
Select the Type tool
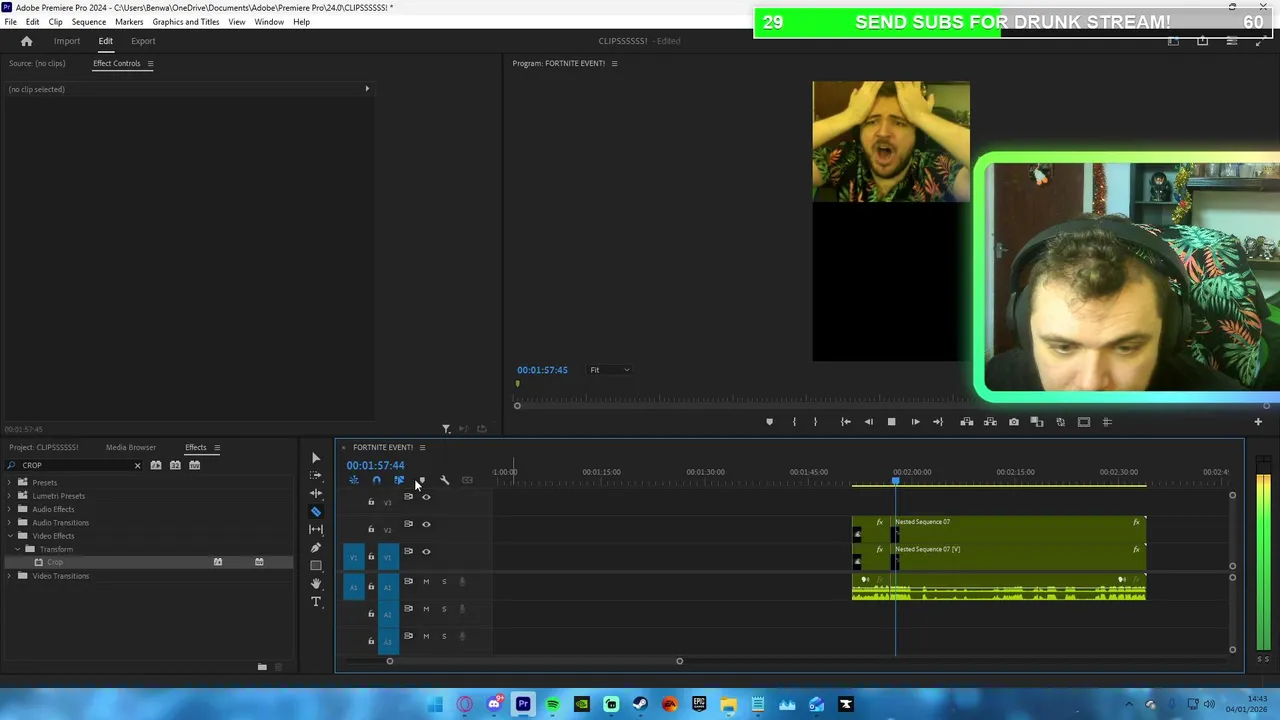tap(316, 602)
